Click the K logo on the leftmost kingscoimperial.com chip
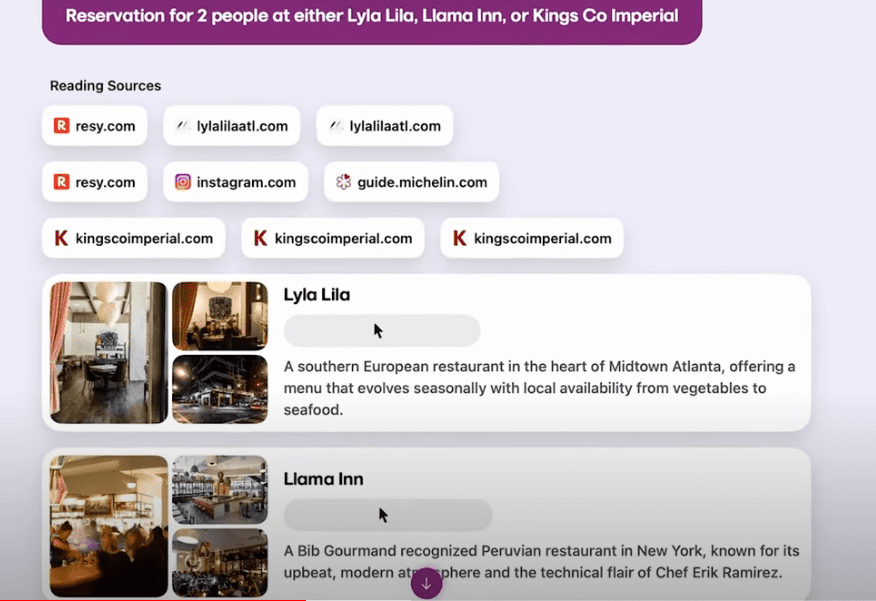The height and width of the screenshot is (601, 876). pos(62,238)
